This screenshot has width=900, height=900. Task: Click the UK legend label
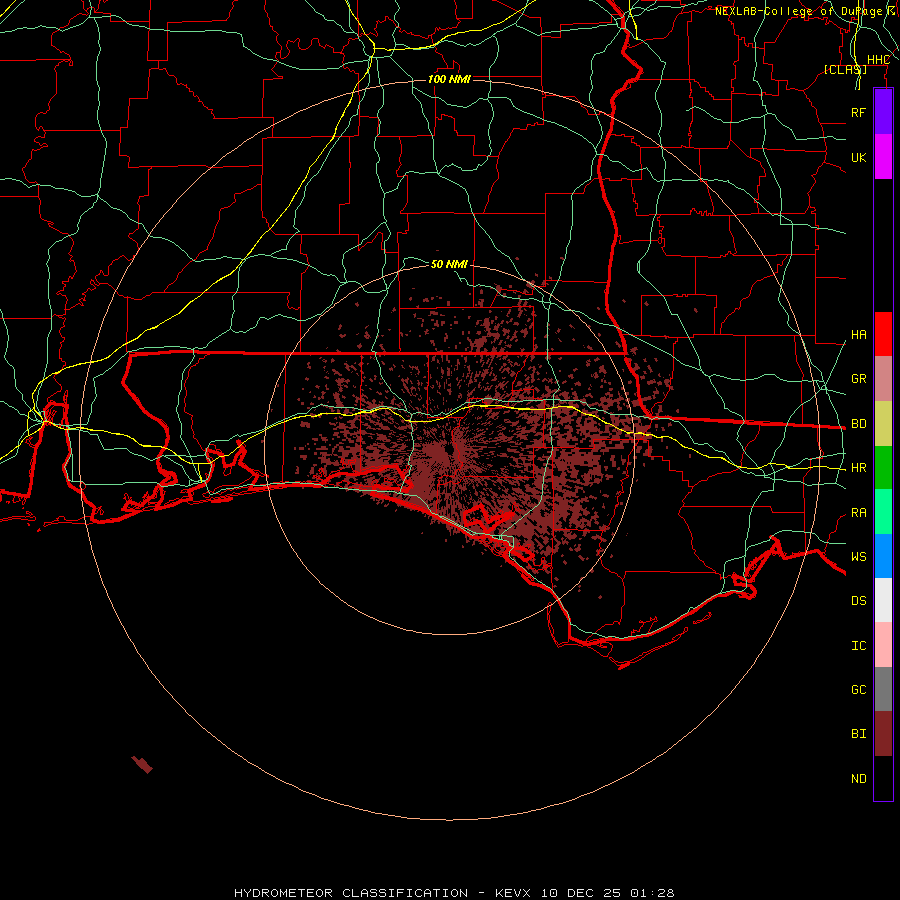(x=858, y=157)
